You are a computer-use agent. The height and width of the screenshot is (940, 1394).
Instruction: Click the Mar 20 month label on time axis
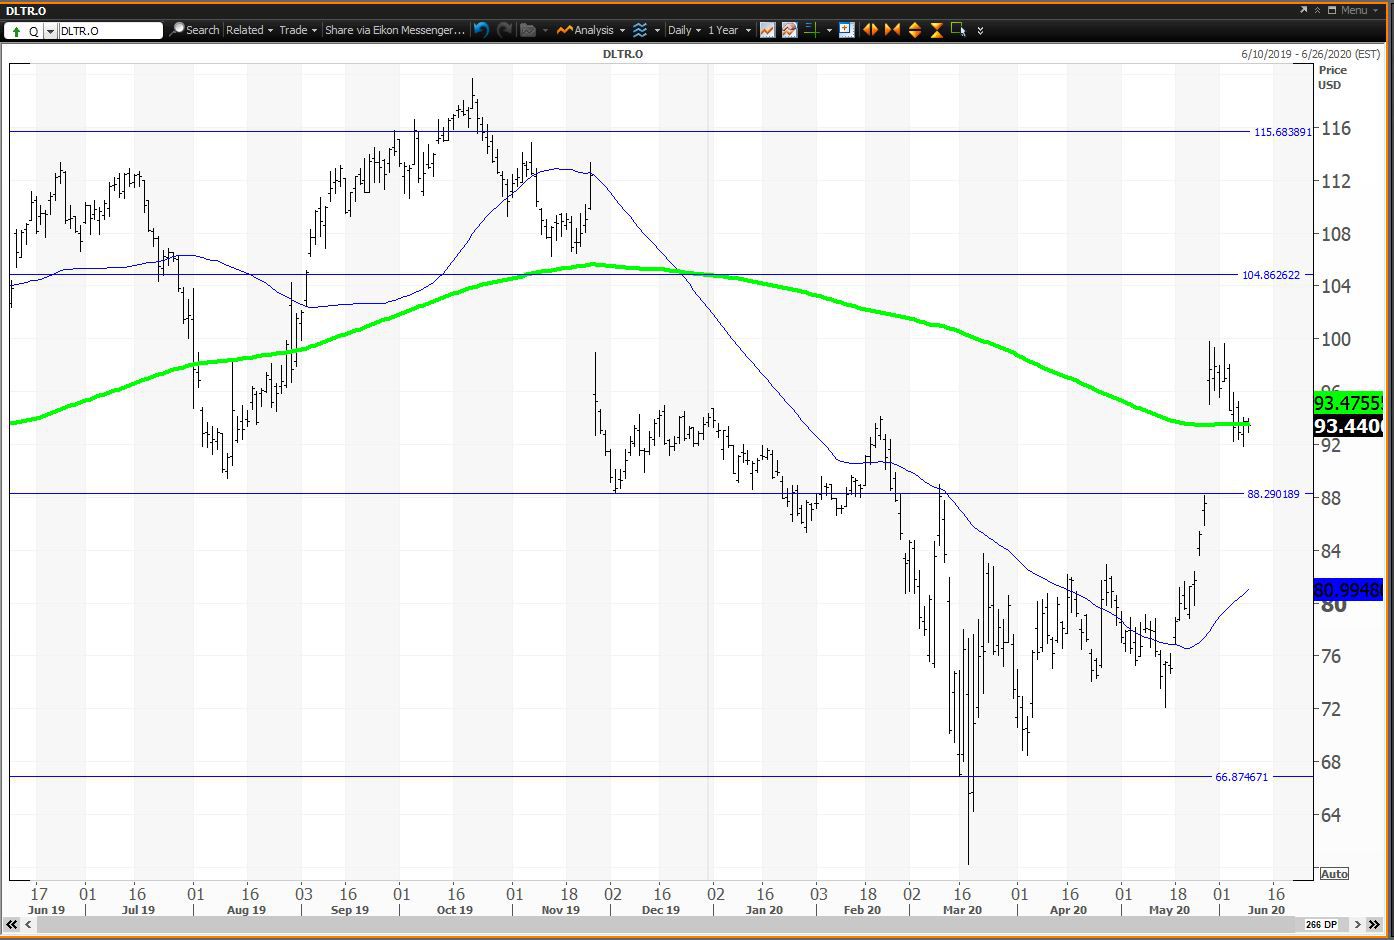click(x=962, y=910)
